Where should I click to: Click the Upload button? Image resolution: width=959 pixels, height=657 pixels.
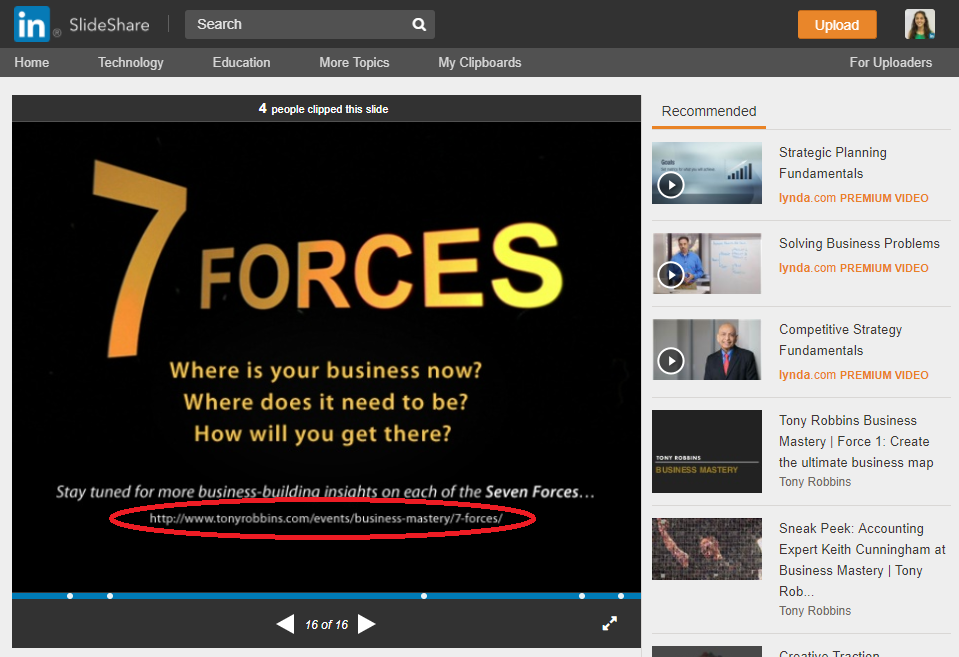tap(837, 24)
